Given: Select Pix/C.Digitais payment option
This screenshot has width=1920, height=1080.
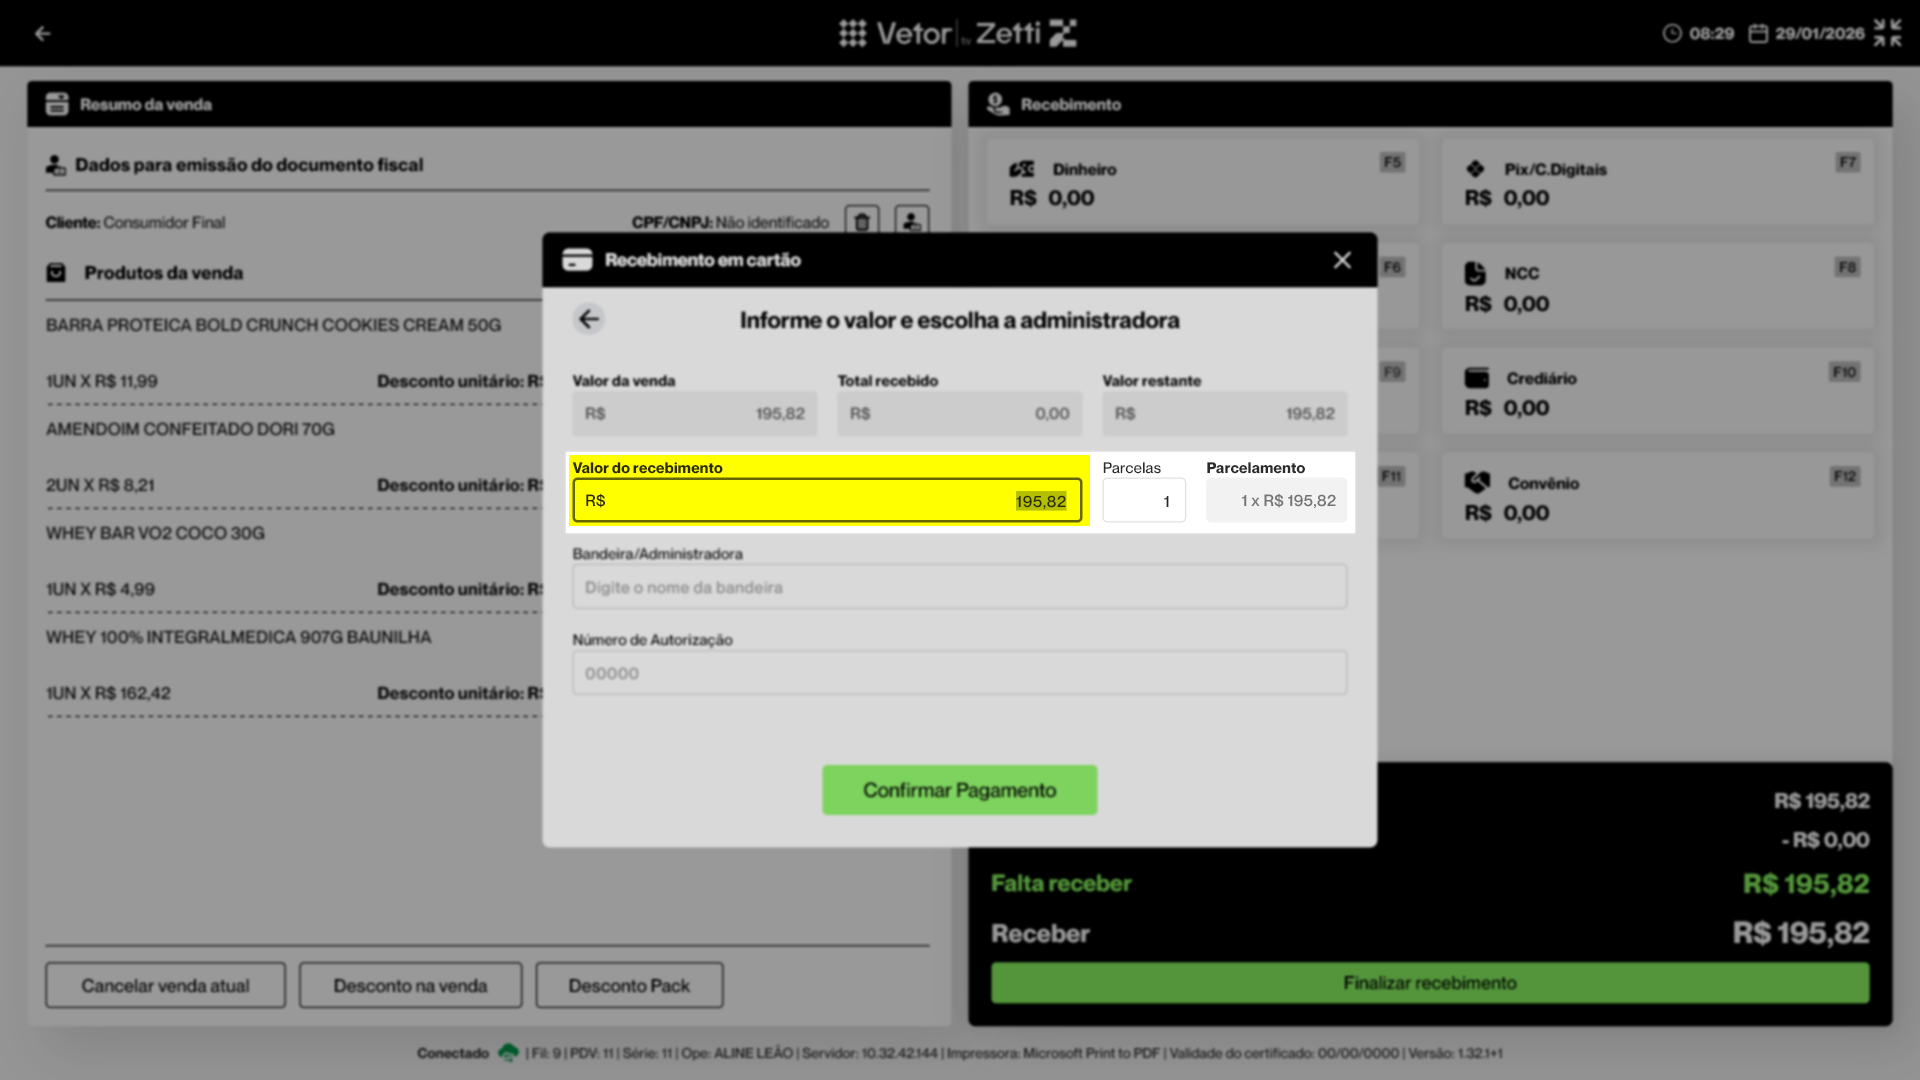Looking at the screenshot, I should pyautogui.click(x=1656, y=183).
